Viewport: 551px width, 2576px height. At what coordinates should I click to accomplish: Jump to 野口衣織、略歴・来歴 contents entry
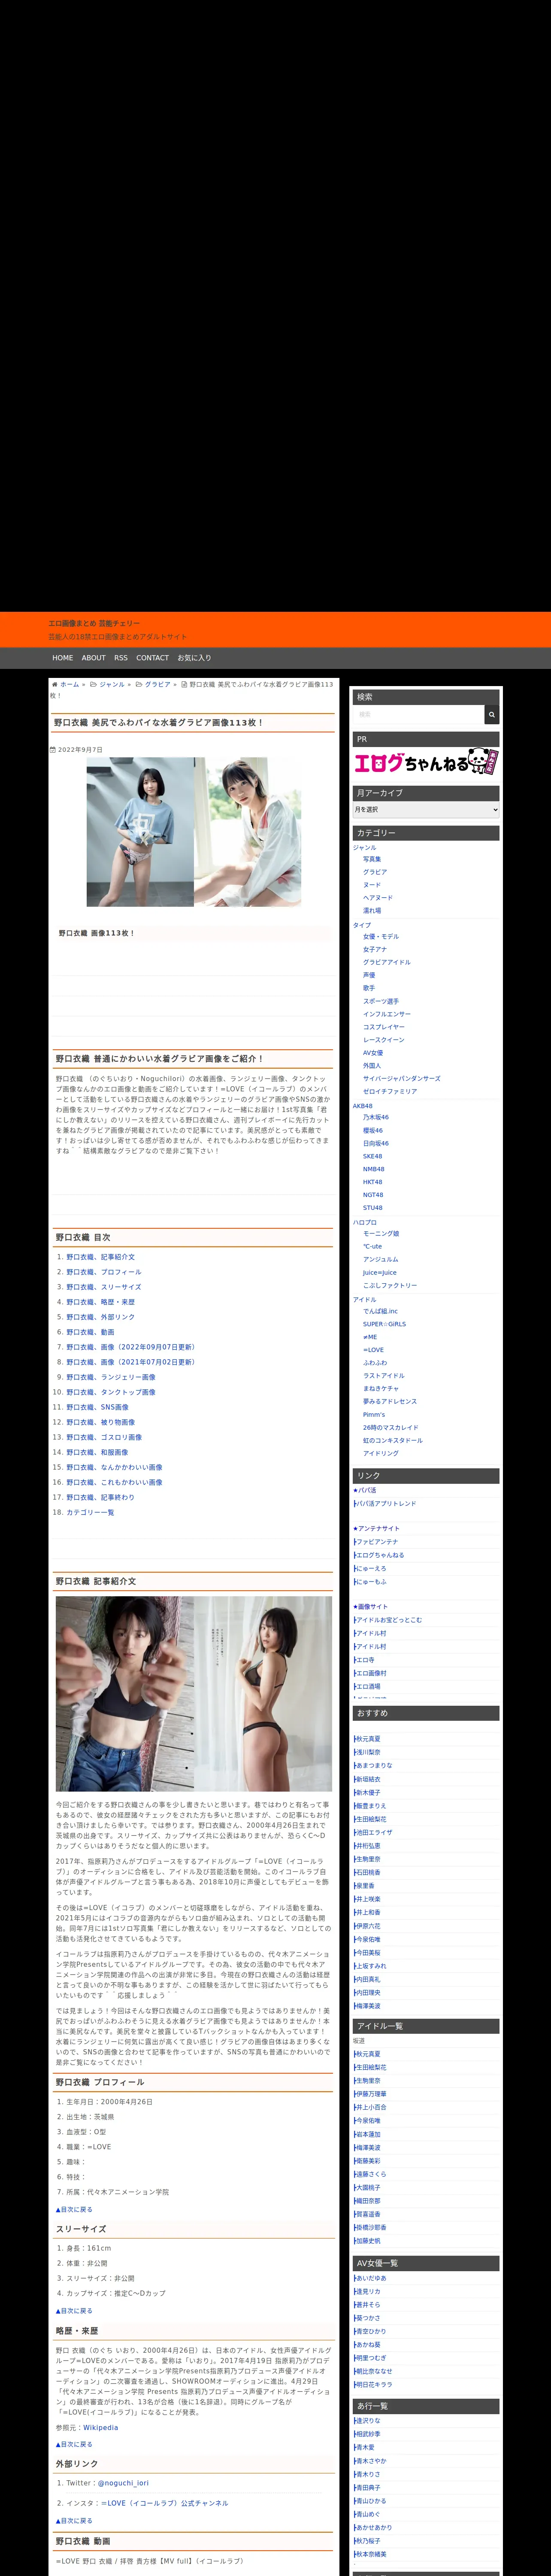(101, 1302)
